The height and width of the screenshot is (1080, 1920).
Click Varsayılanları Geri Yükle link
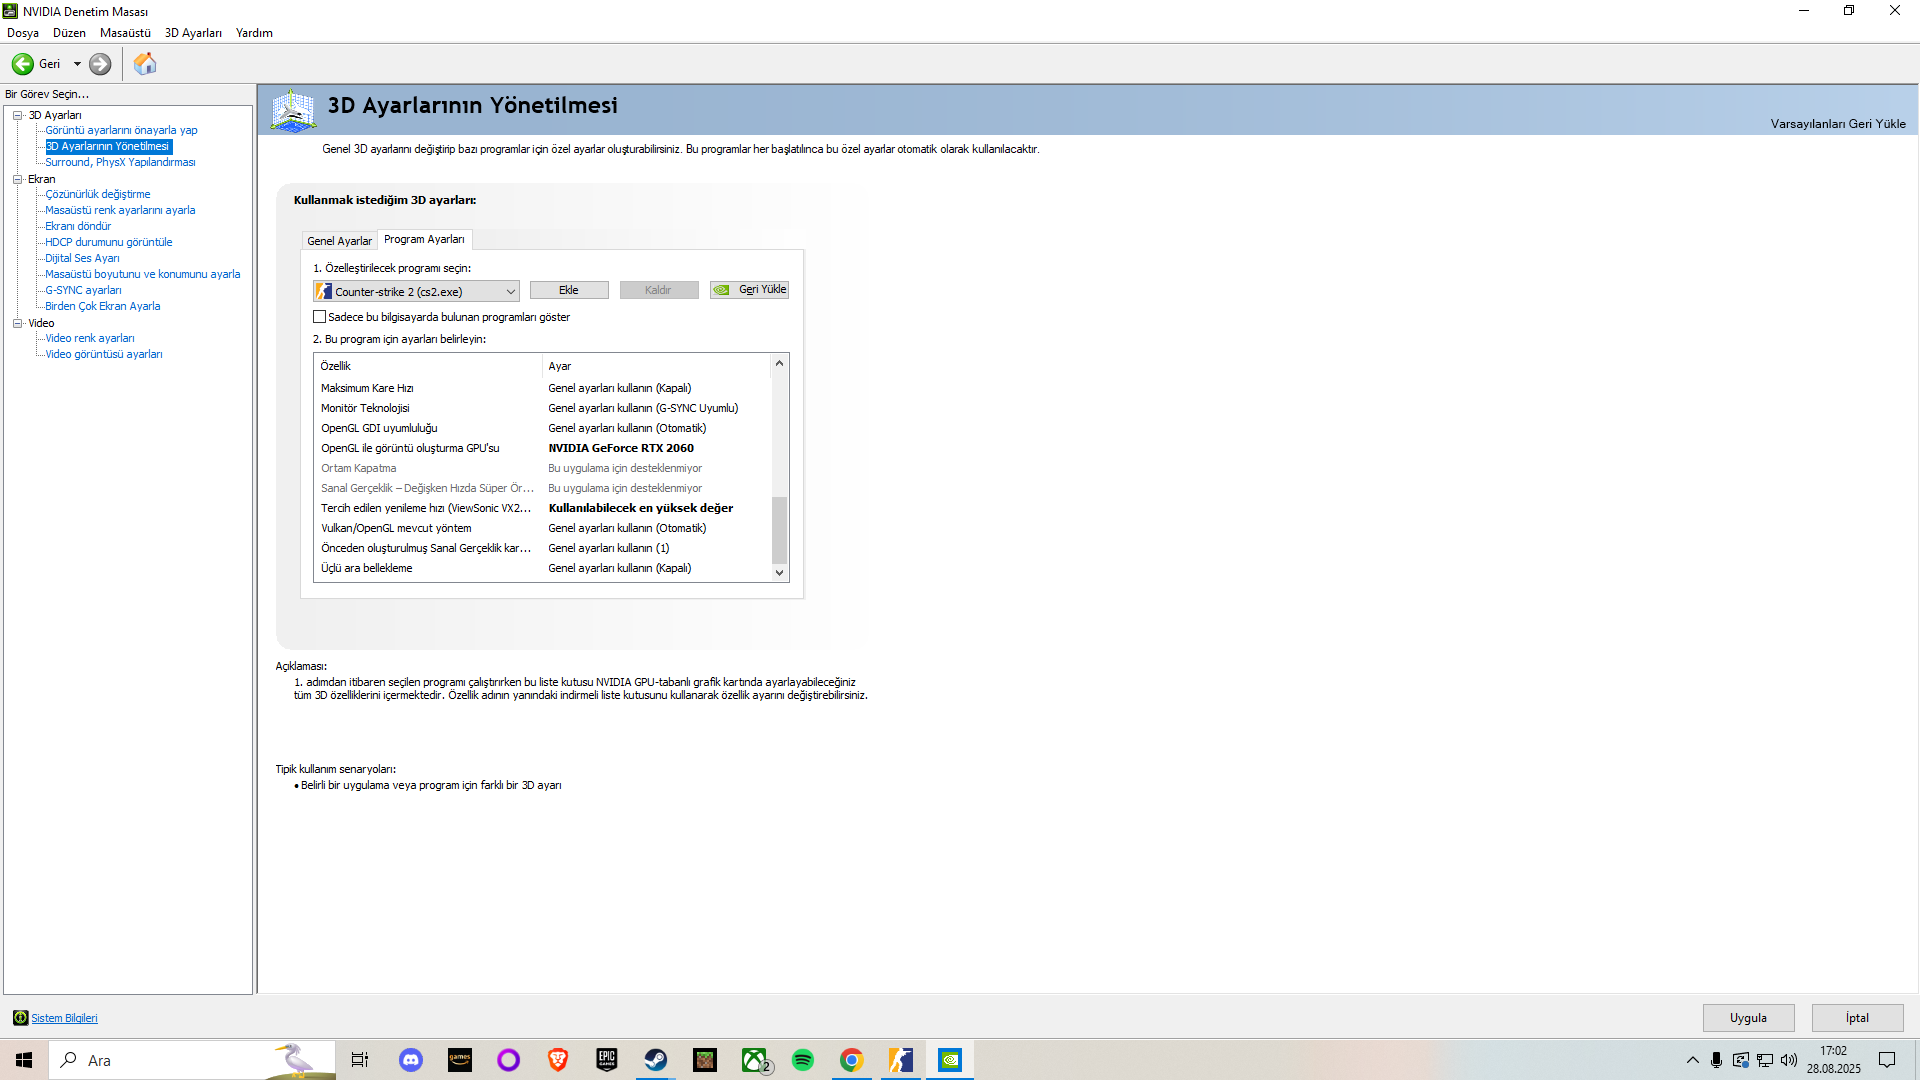1838,124
